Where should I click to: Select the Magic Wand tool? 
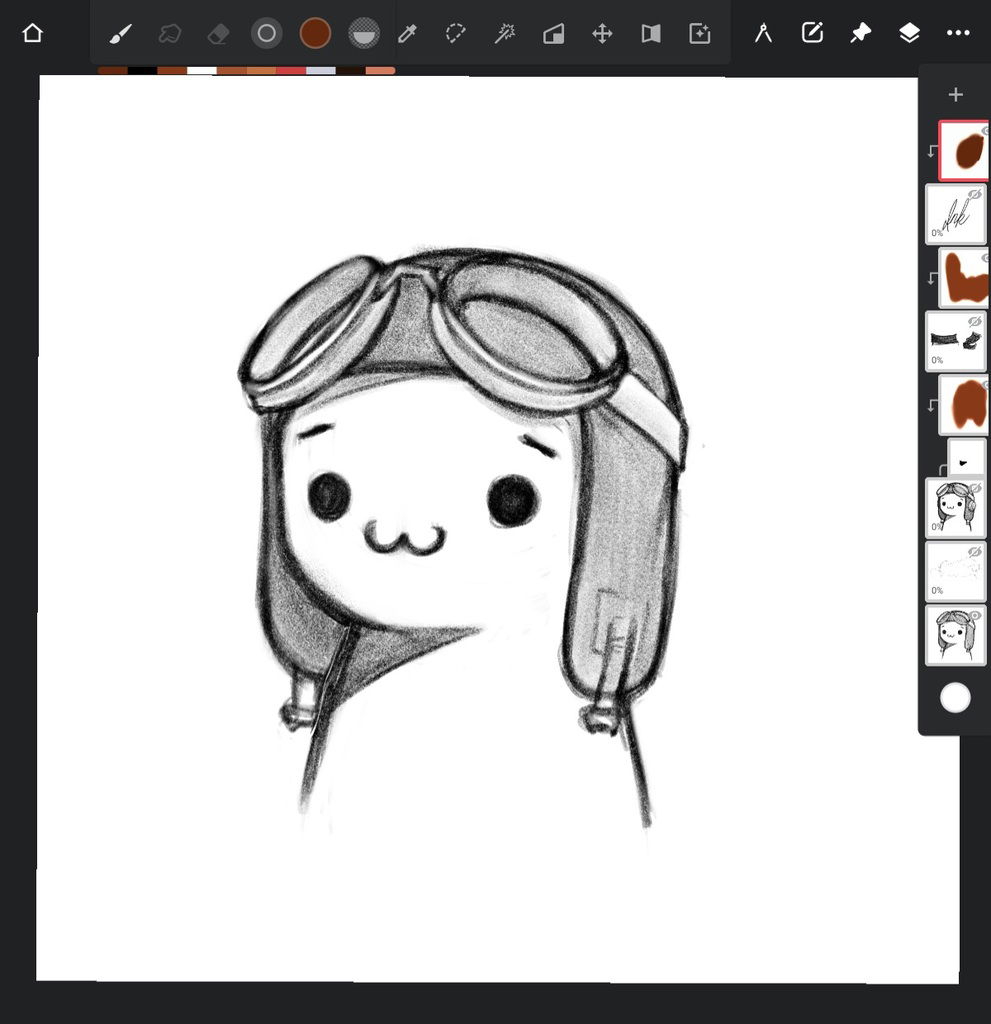click(505, 34)
